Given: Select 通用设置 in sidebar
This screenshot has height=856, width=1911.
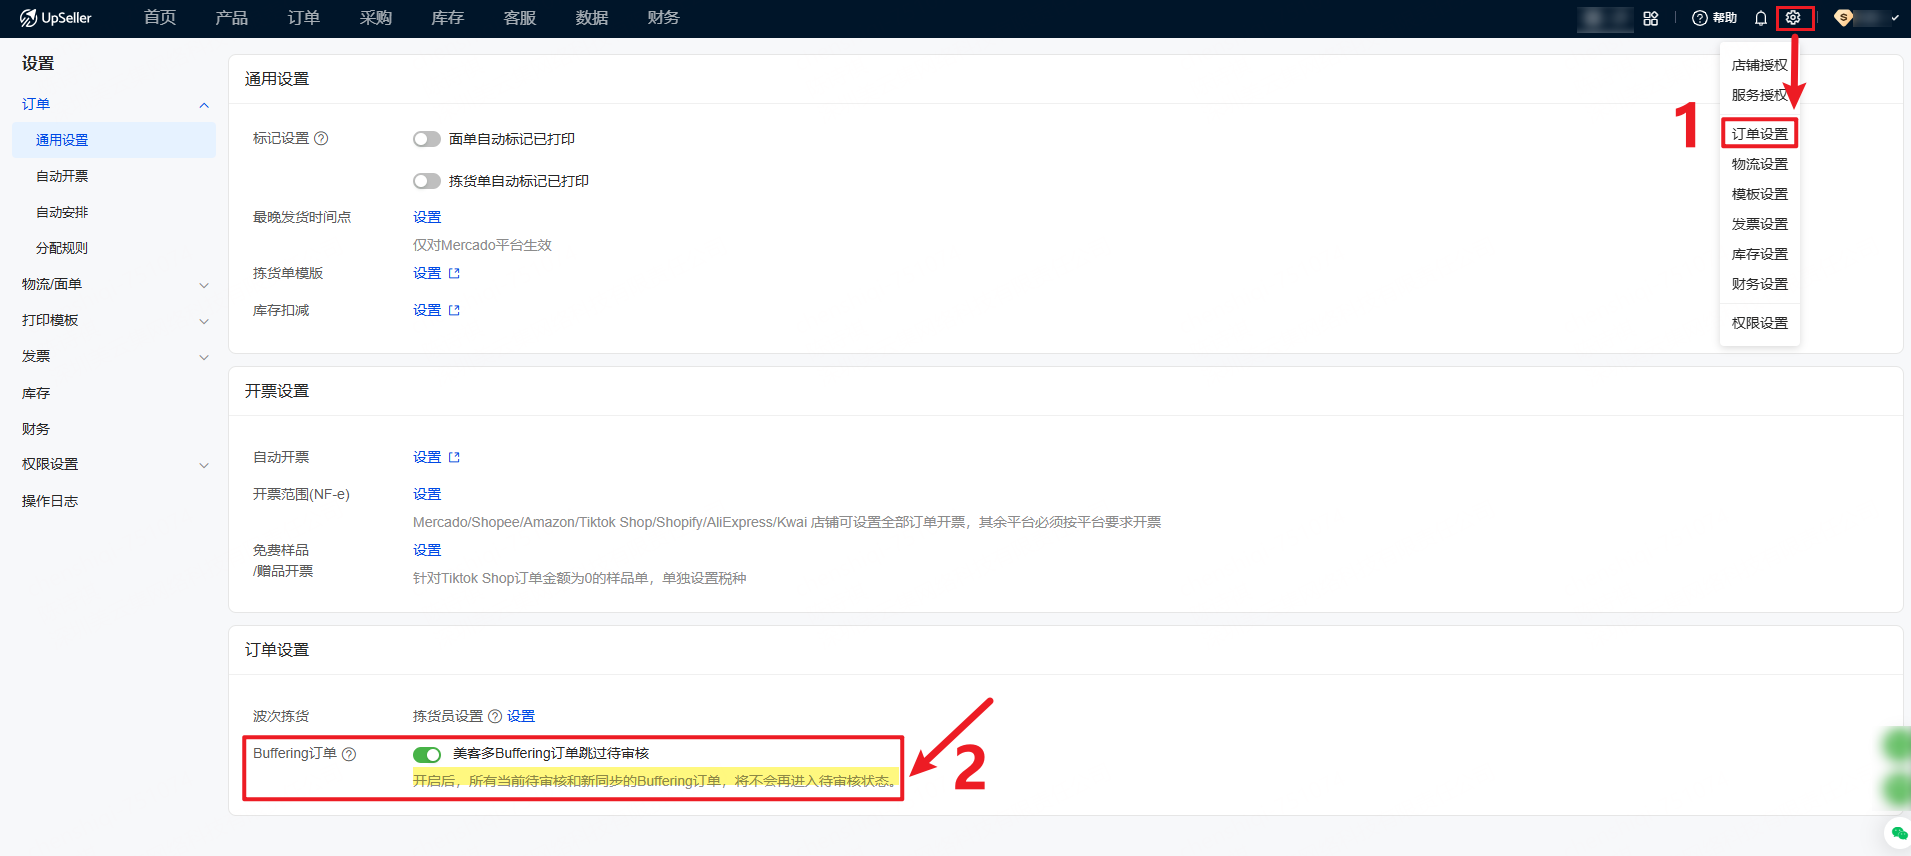Looking at the screenshot, I should pyautogui.click(x=114, y=140).
